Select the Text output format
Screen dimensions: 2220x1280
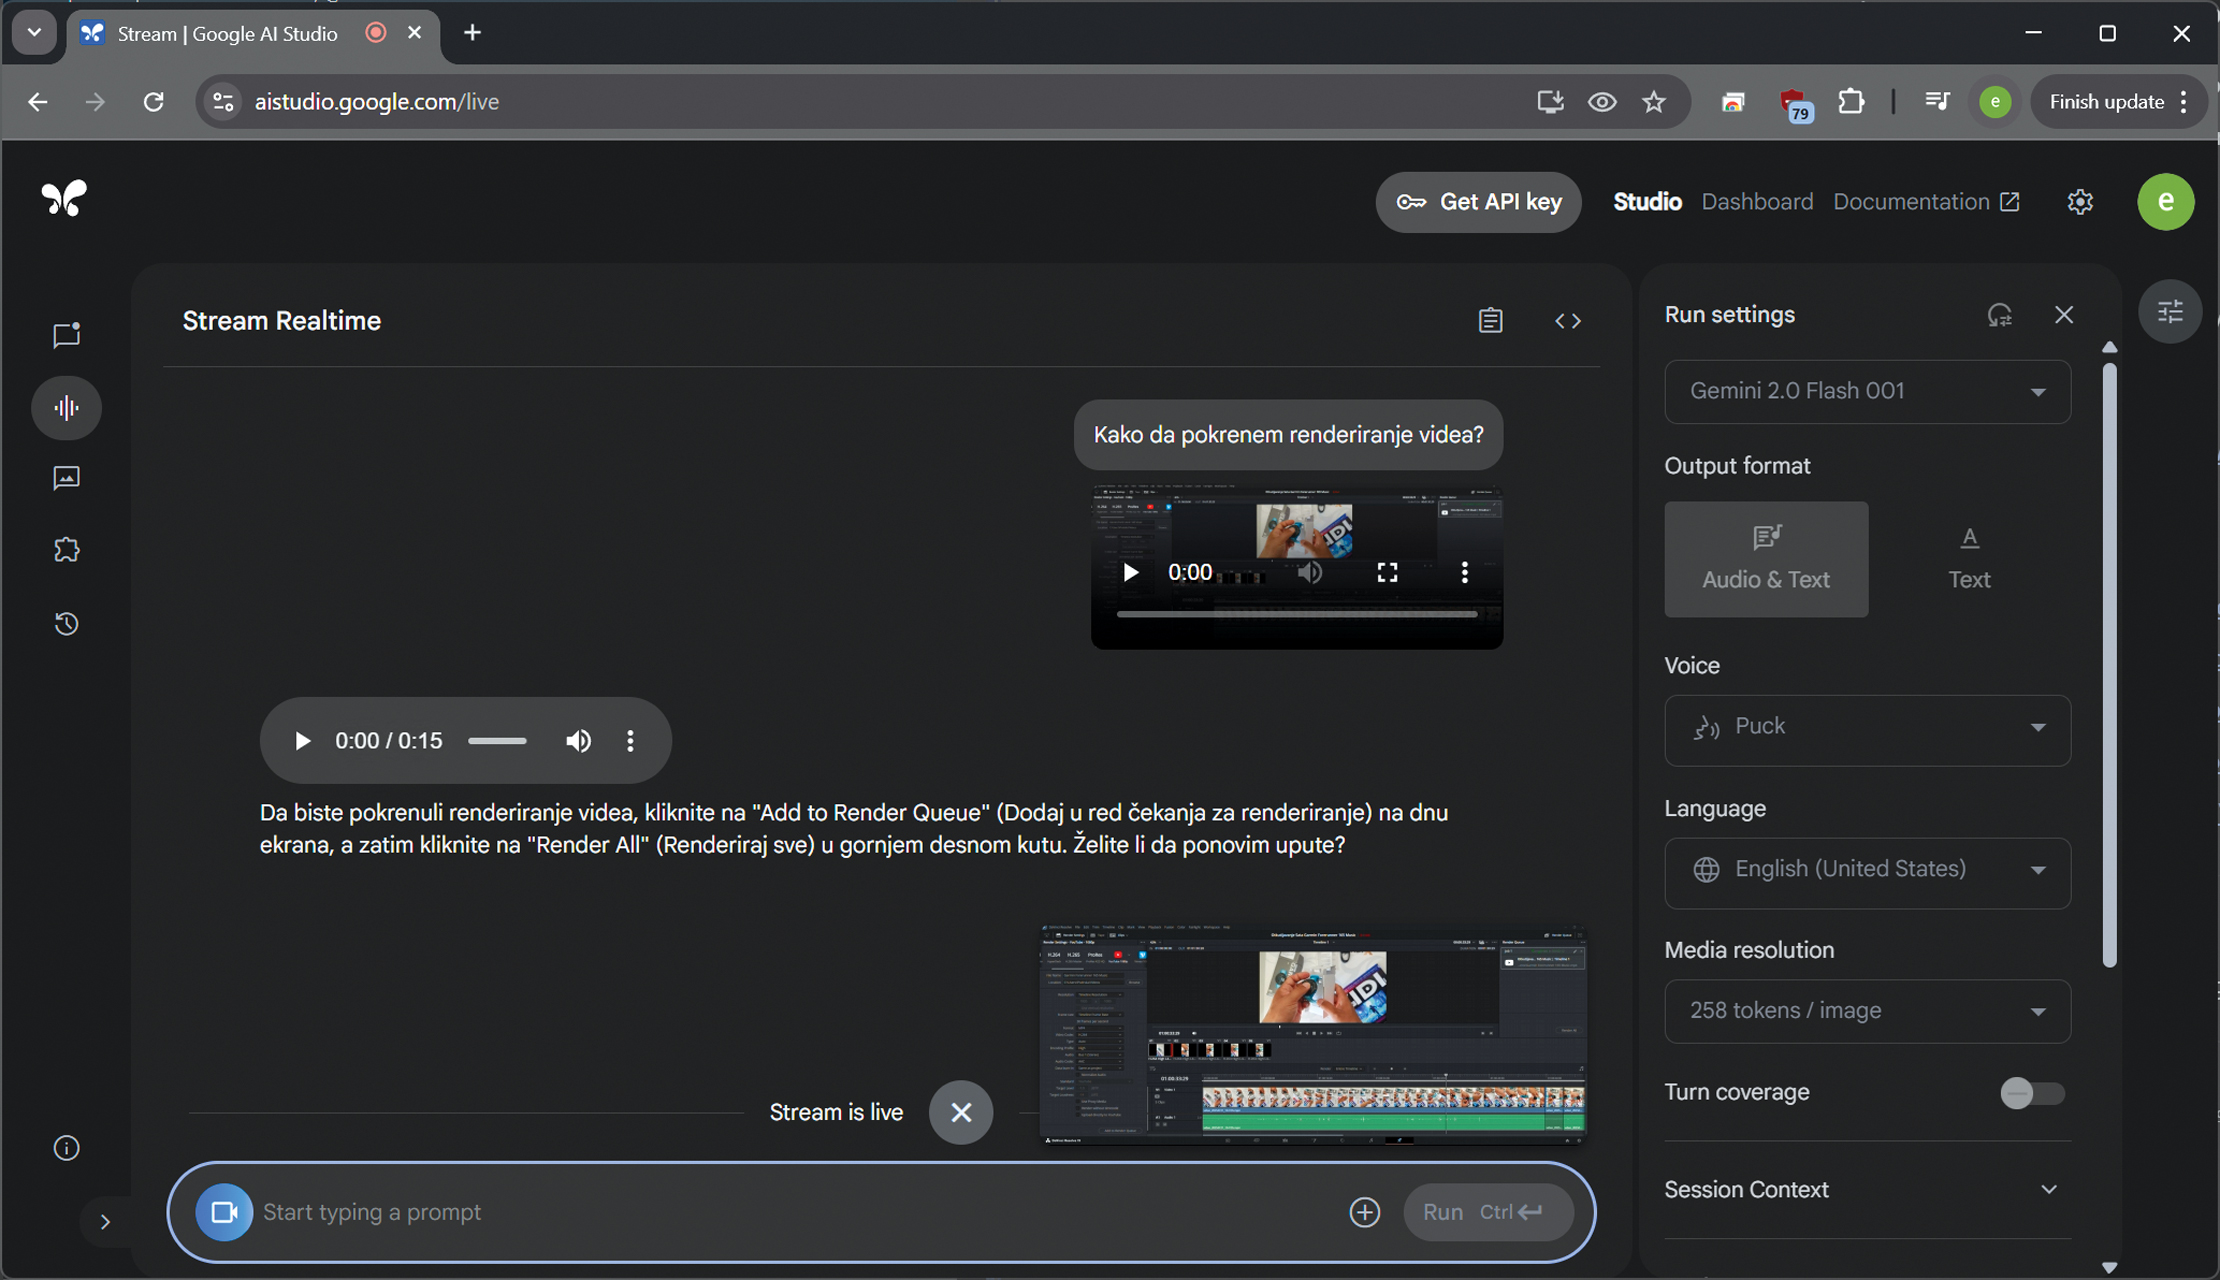pos(1968,559)
